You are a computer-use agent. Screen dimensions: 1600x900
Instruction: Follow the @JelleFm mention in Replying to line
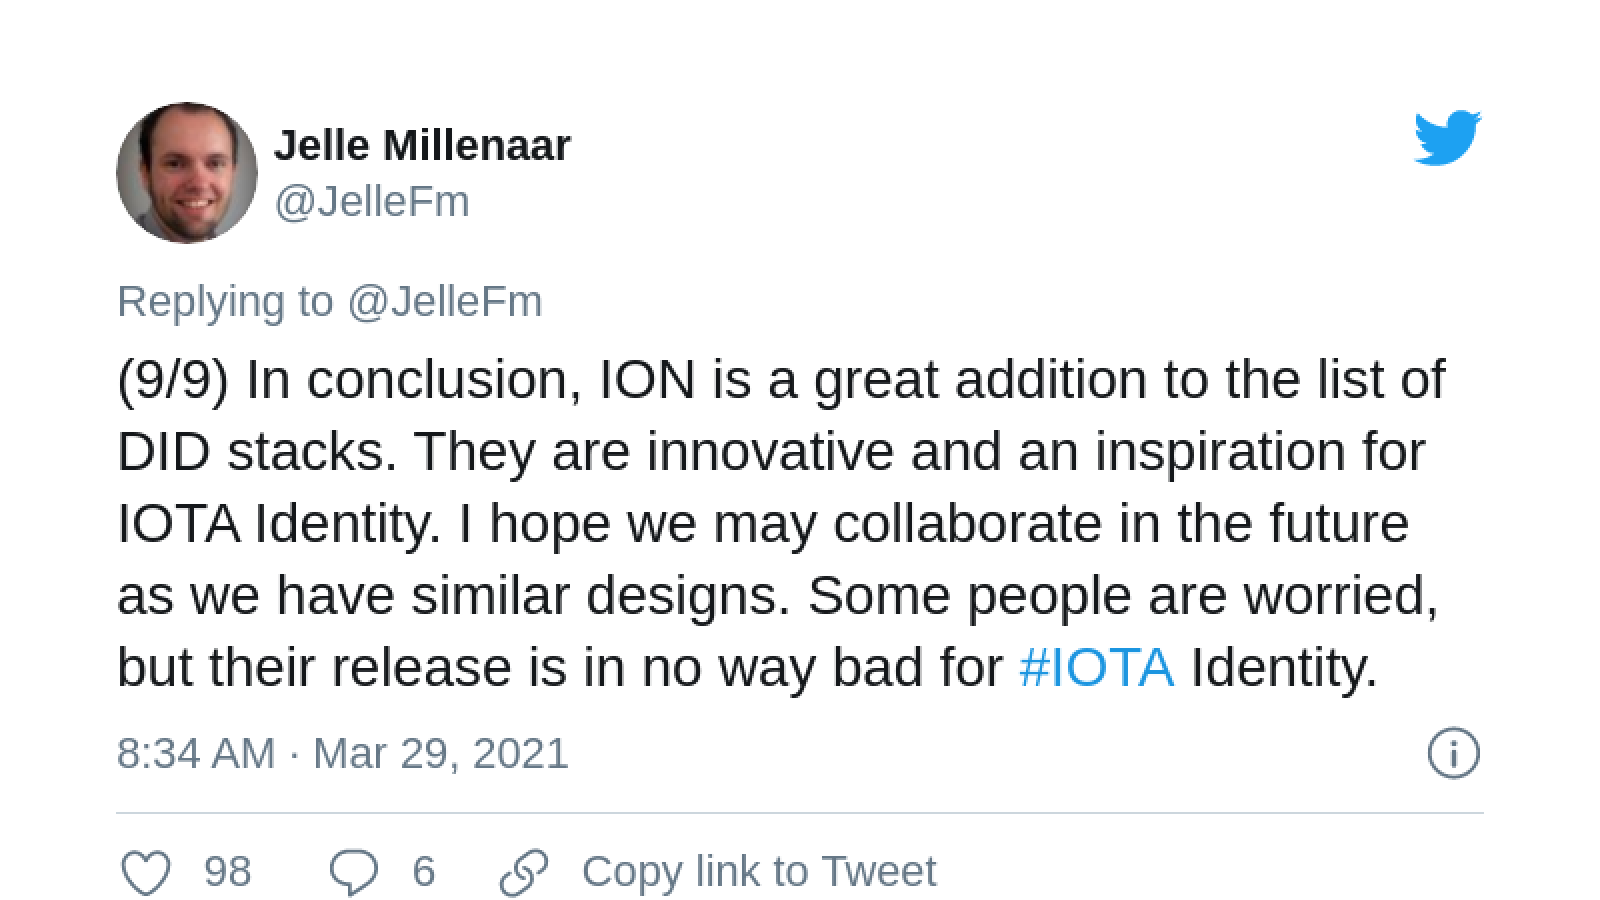(445, 302)
